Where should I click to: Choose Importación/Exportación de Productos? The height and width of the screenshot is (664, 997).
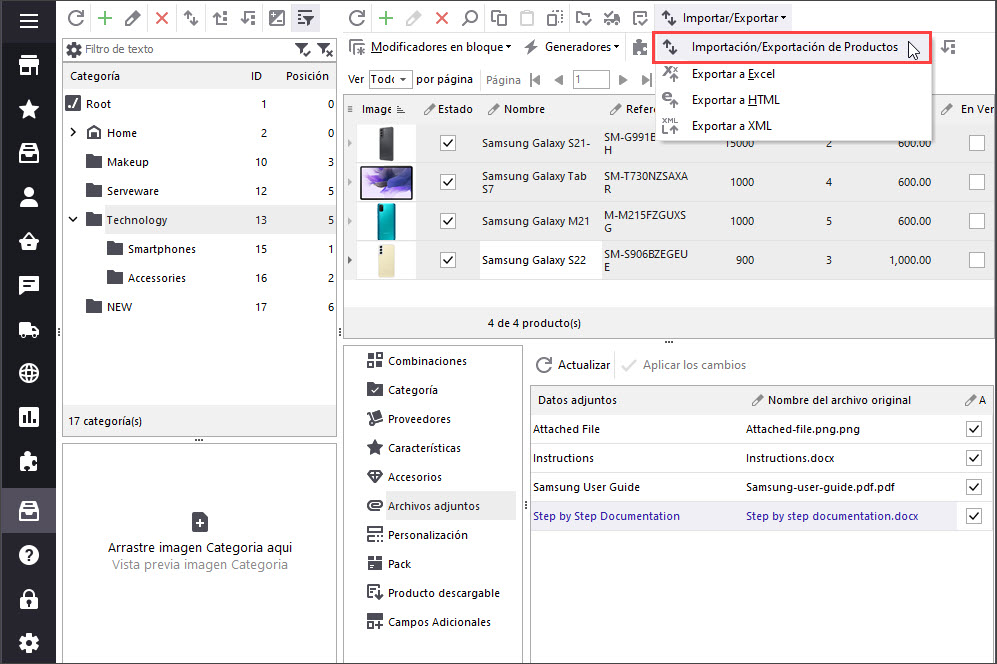[x=792, y=47]
